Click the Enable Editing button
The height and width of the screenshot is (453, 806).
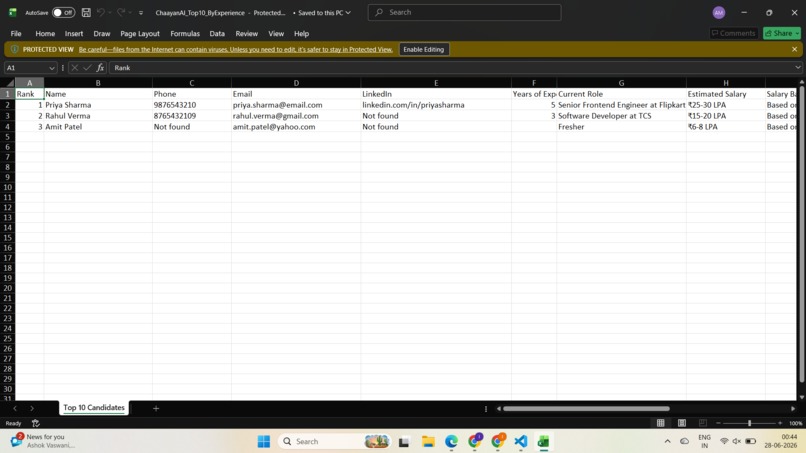(424, 49)
